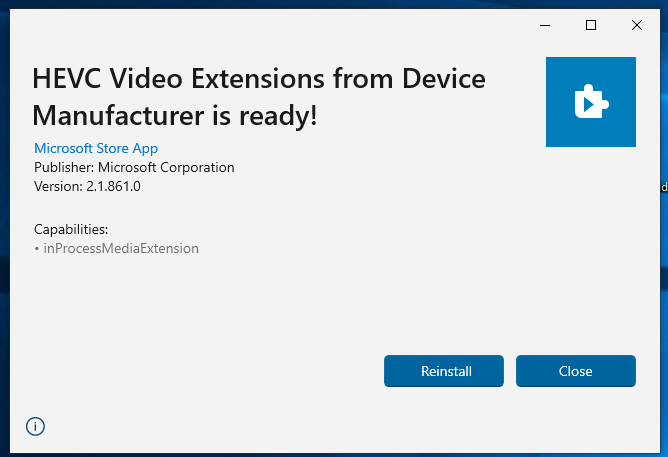The height and width of the screenshot is (457, 668).
Task: Click the Capabilities: label
Action: point(71,229)
